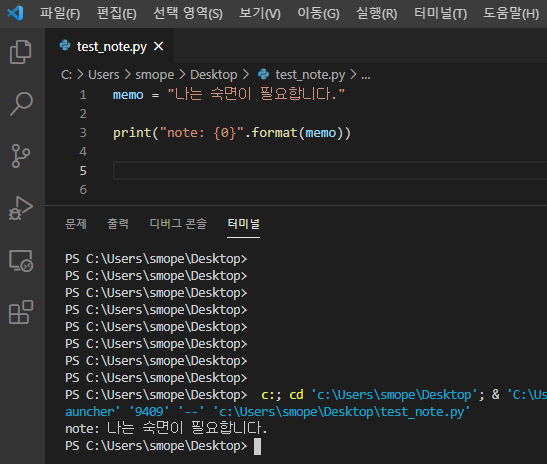The height and width of the screenshot is (464, 547).
Task: Open the 선택 영역(S) menu
Action: (x=188, y=14)
